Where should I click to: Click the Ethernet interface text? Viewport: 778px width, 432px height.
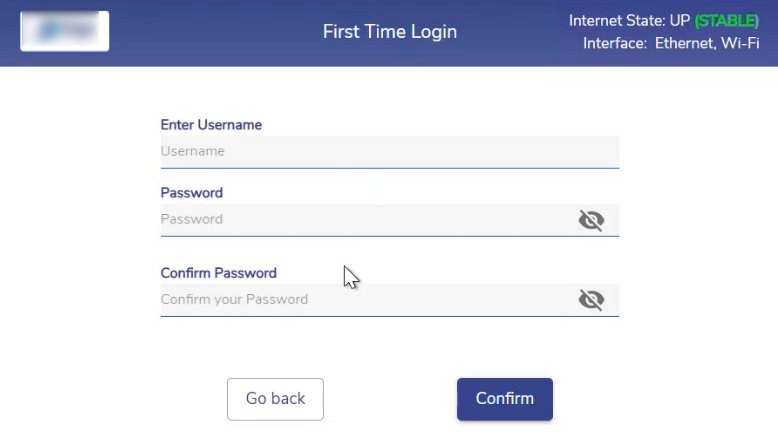pos(687,43)
